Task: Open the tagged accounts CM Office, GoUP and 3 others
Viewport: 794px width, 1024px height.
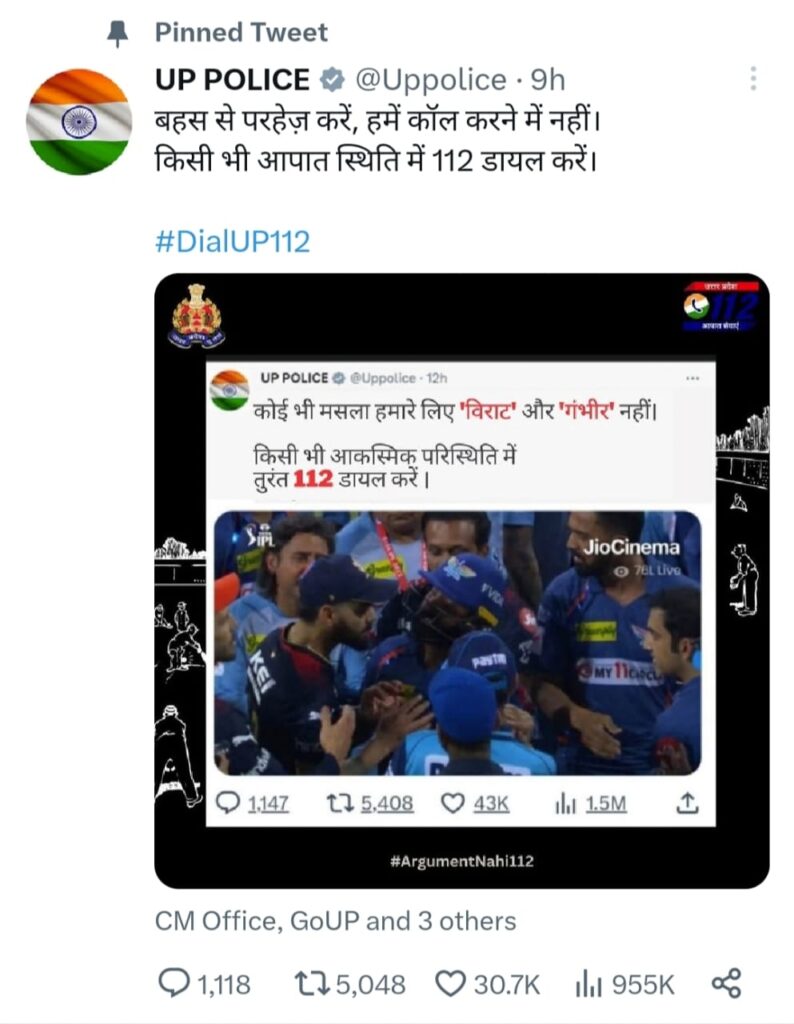Action: click(x=336, y=921)
